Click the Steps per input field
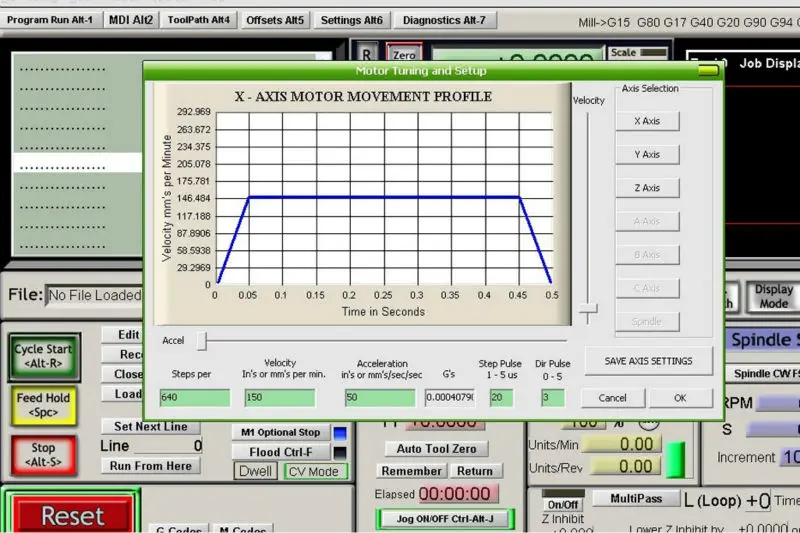Screen dimensions: 800x533 (193, 398)
